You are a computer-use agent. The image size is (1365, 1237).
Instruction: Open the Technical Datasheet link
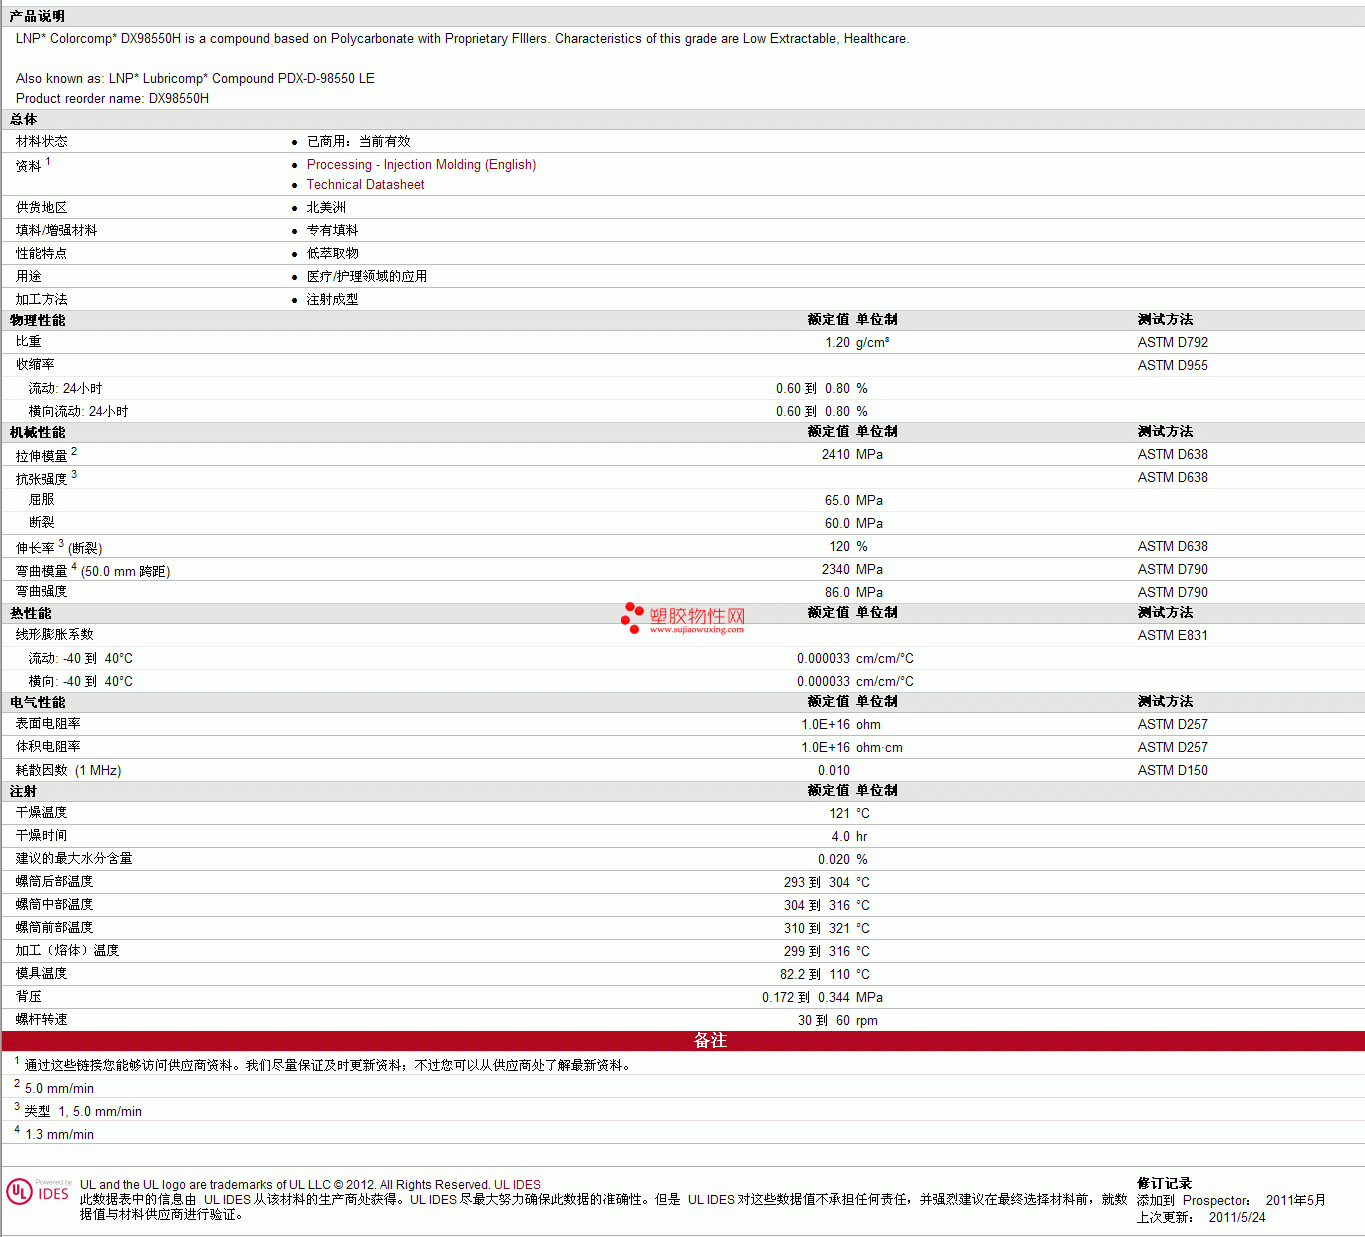[x=365, y=185]
